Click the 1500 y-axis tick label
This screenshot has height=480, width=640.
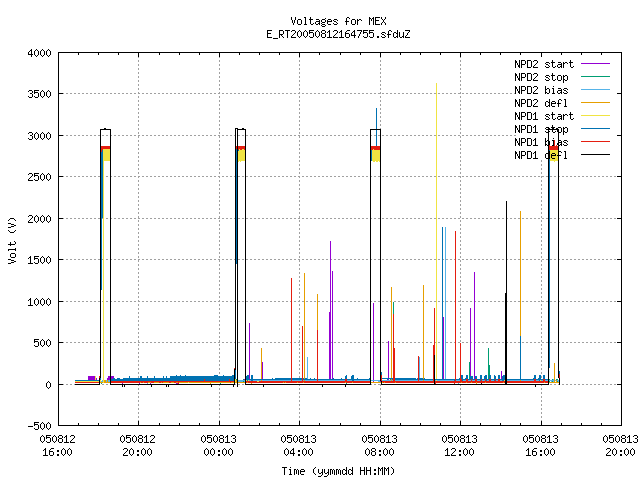tap(40, 260)
